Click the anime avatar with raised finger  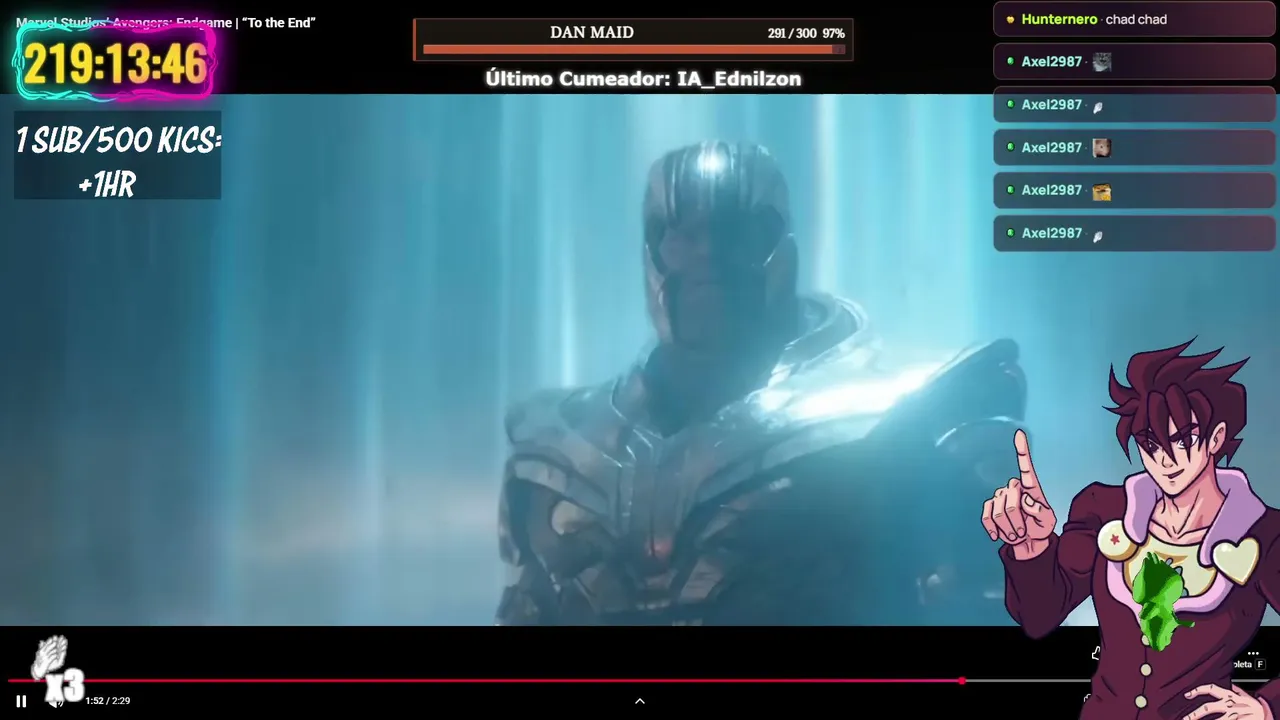pyautogui.click(x=1130, y=530)
